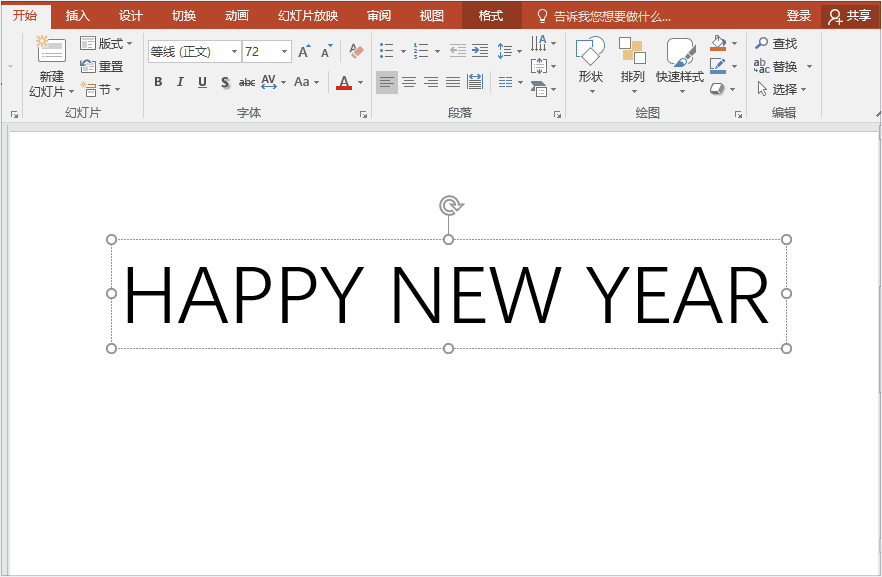Apply shape fill with paint bucket
Viewport: 882px width, 577px height.
click(718, 43)
